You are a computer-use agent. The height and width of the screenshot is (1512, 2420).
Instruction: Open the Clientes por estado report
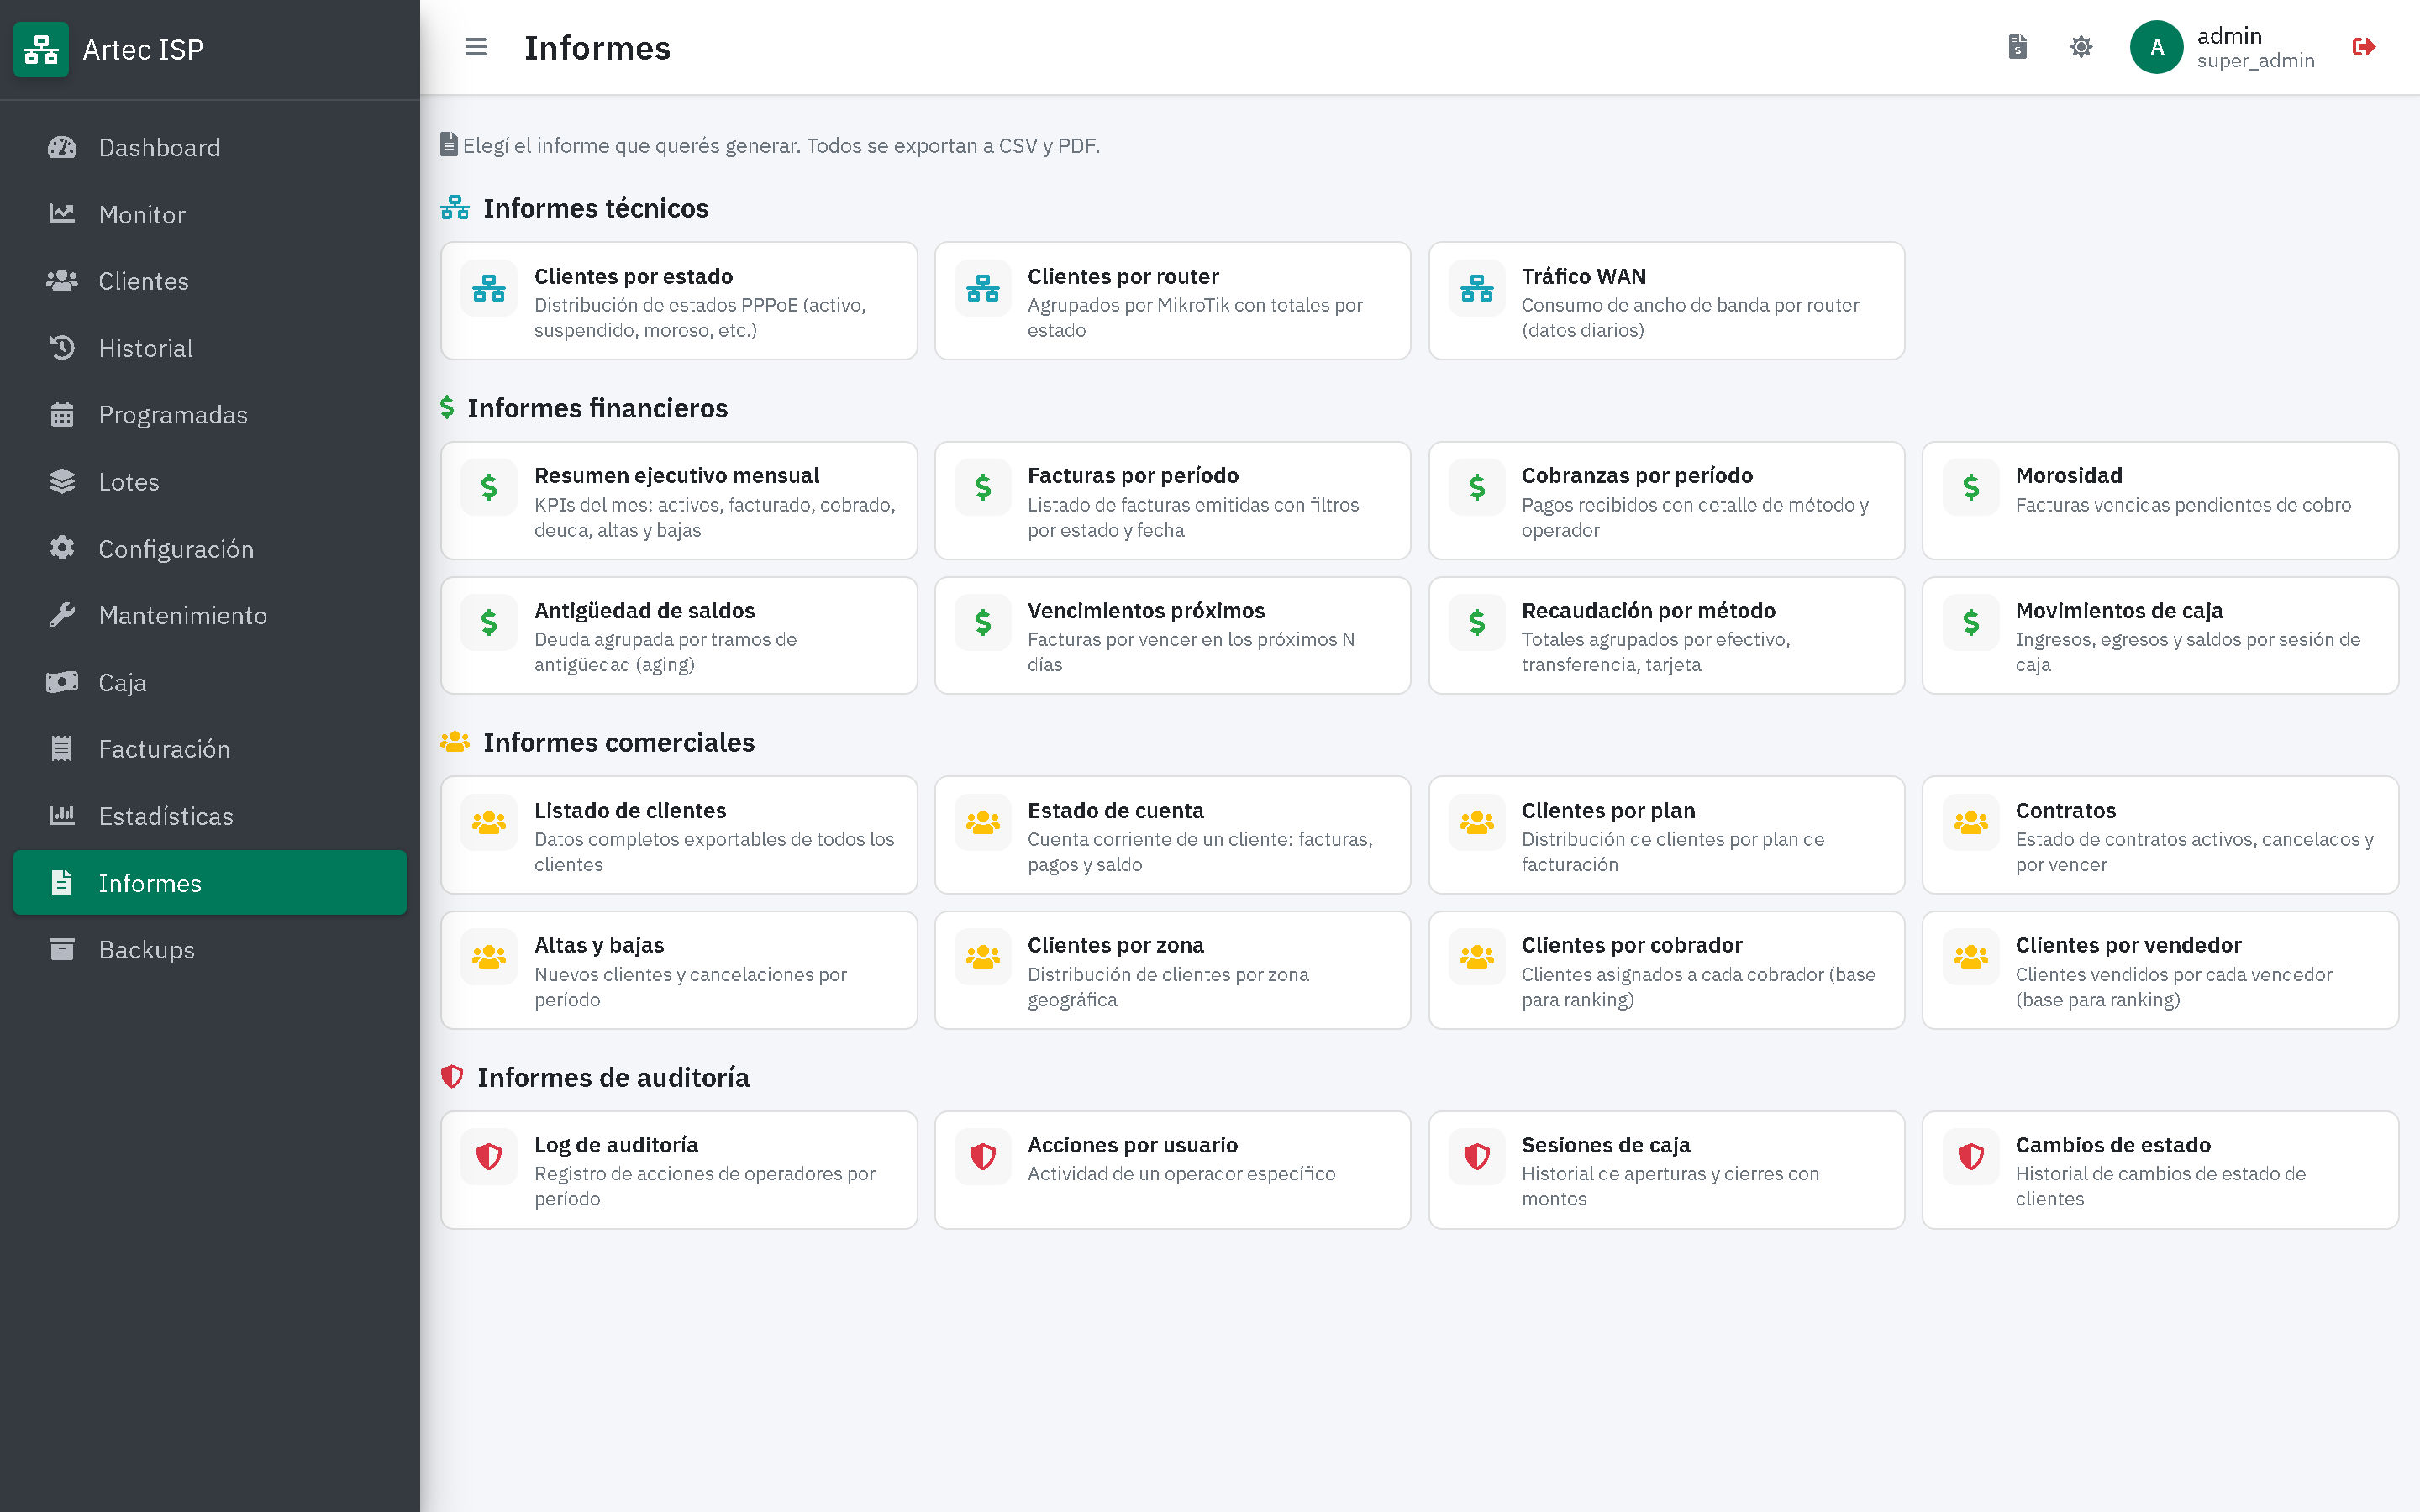pos(679,301)
